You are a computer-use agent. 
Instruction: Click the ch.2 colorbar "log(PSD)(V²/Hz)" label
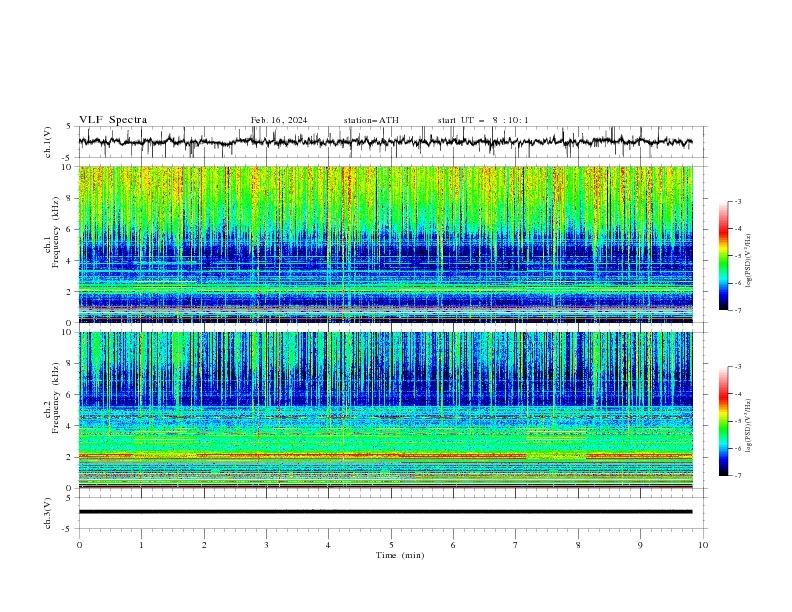[x=748, y=426]
